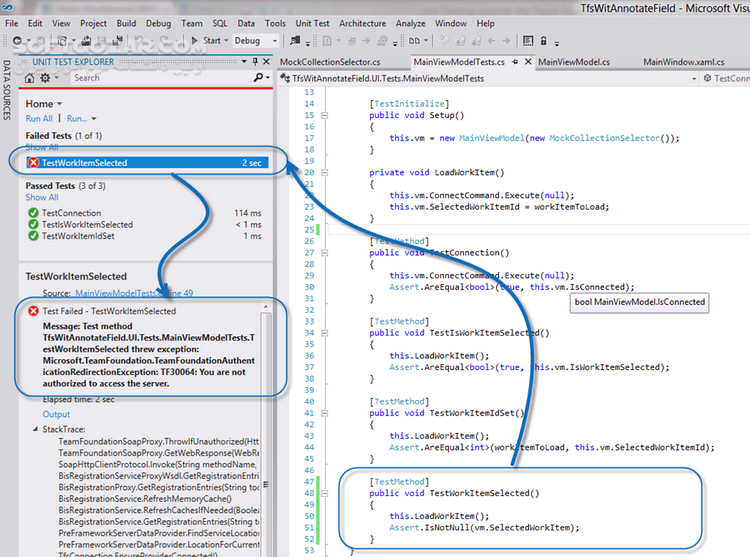The image size is (750, 557).
Task: Click the Home icon in Unit Test Explorer
Action: (x=30, y=77)
